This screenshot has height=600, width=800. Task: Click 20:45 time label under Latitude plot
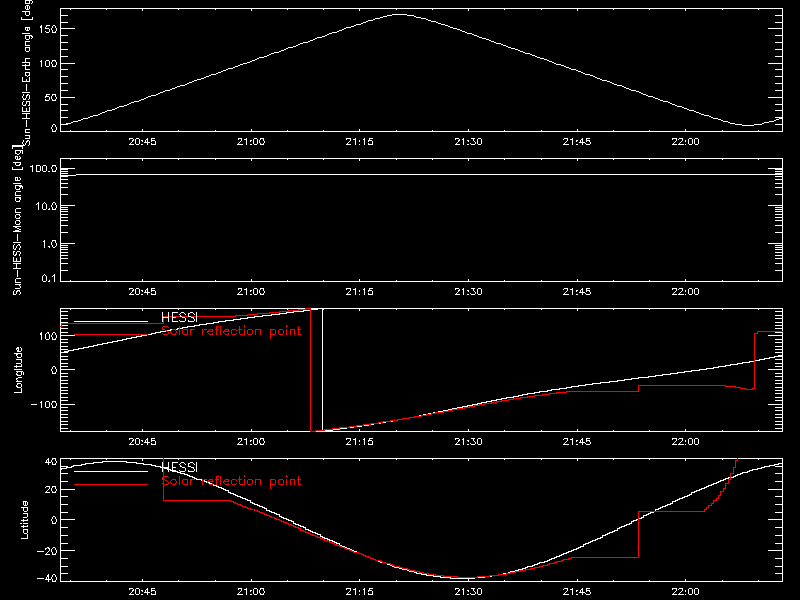point(142,592)
